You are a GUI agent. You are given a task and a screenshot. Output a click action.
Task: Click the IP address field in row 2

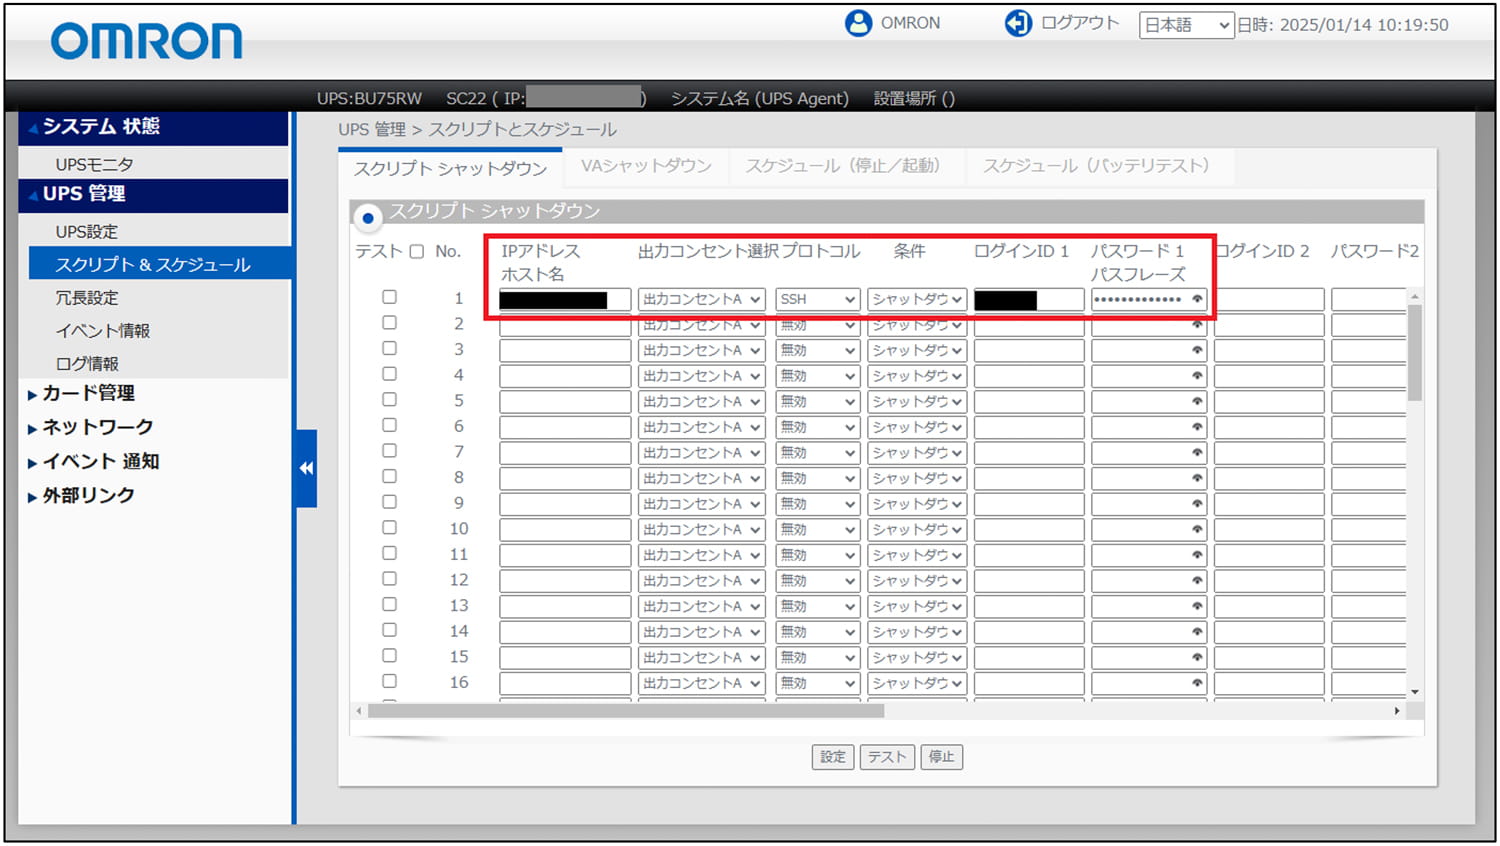(565, 325)
